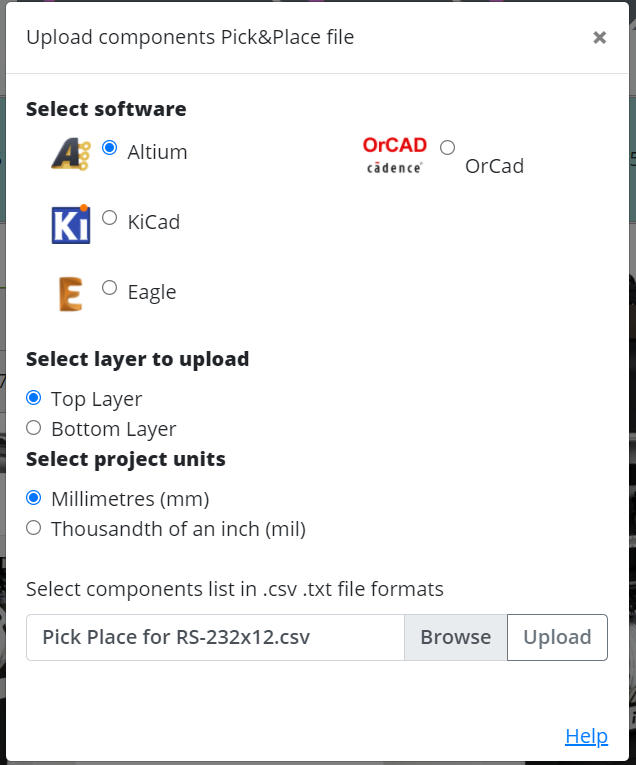Pick the Eagle software radio button
The width and height of the screenshot is (636, 765).
[x=110, y=288]
